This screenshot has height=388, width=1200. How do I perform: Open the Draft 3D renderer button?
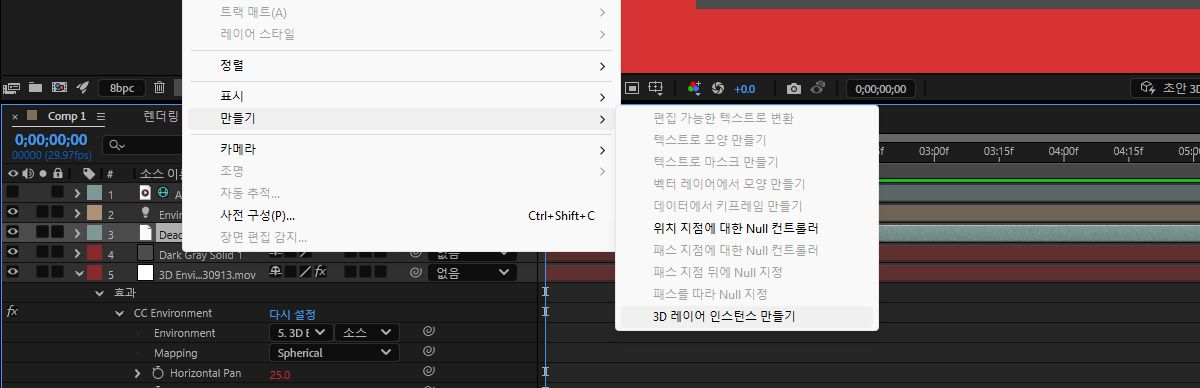point(1165,88)
